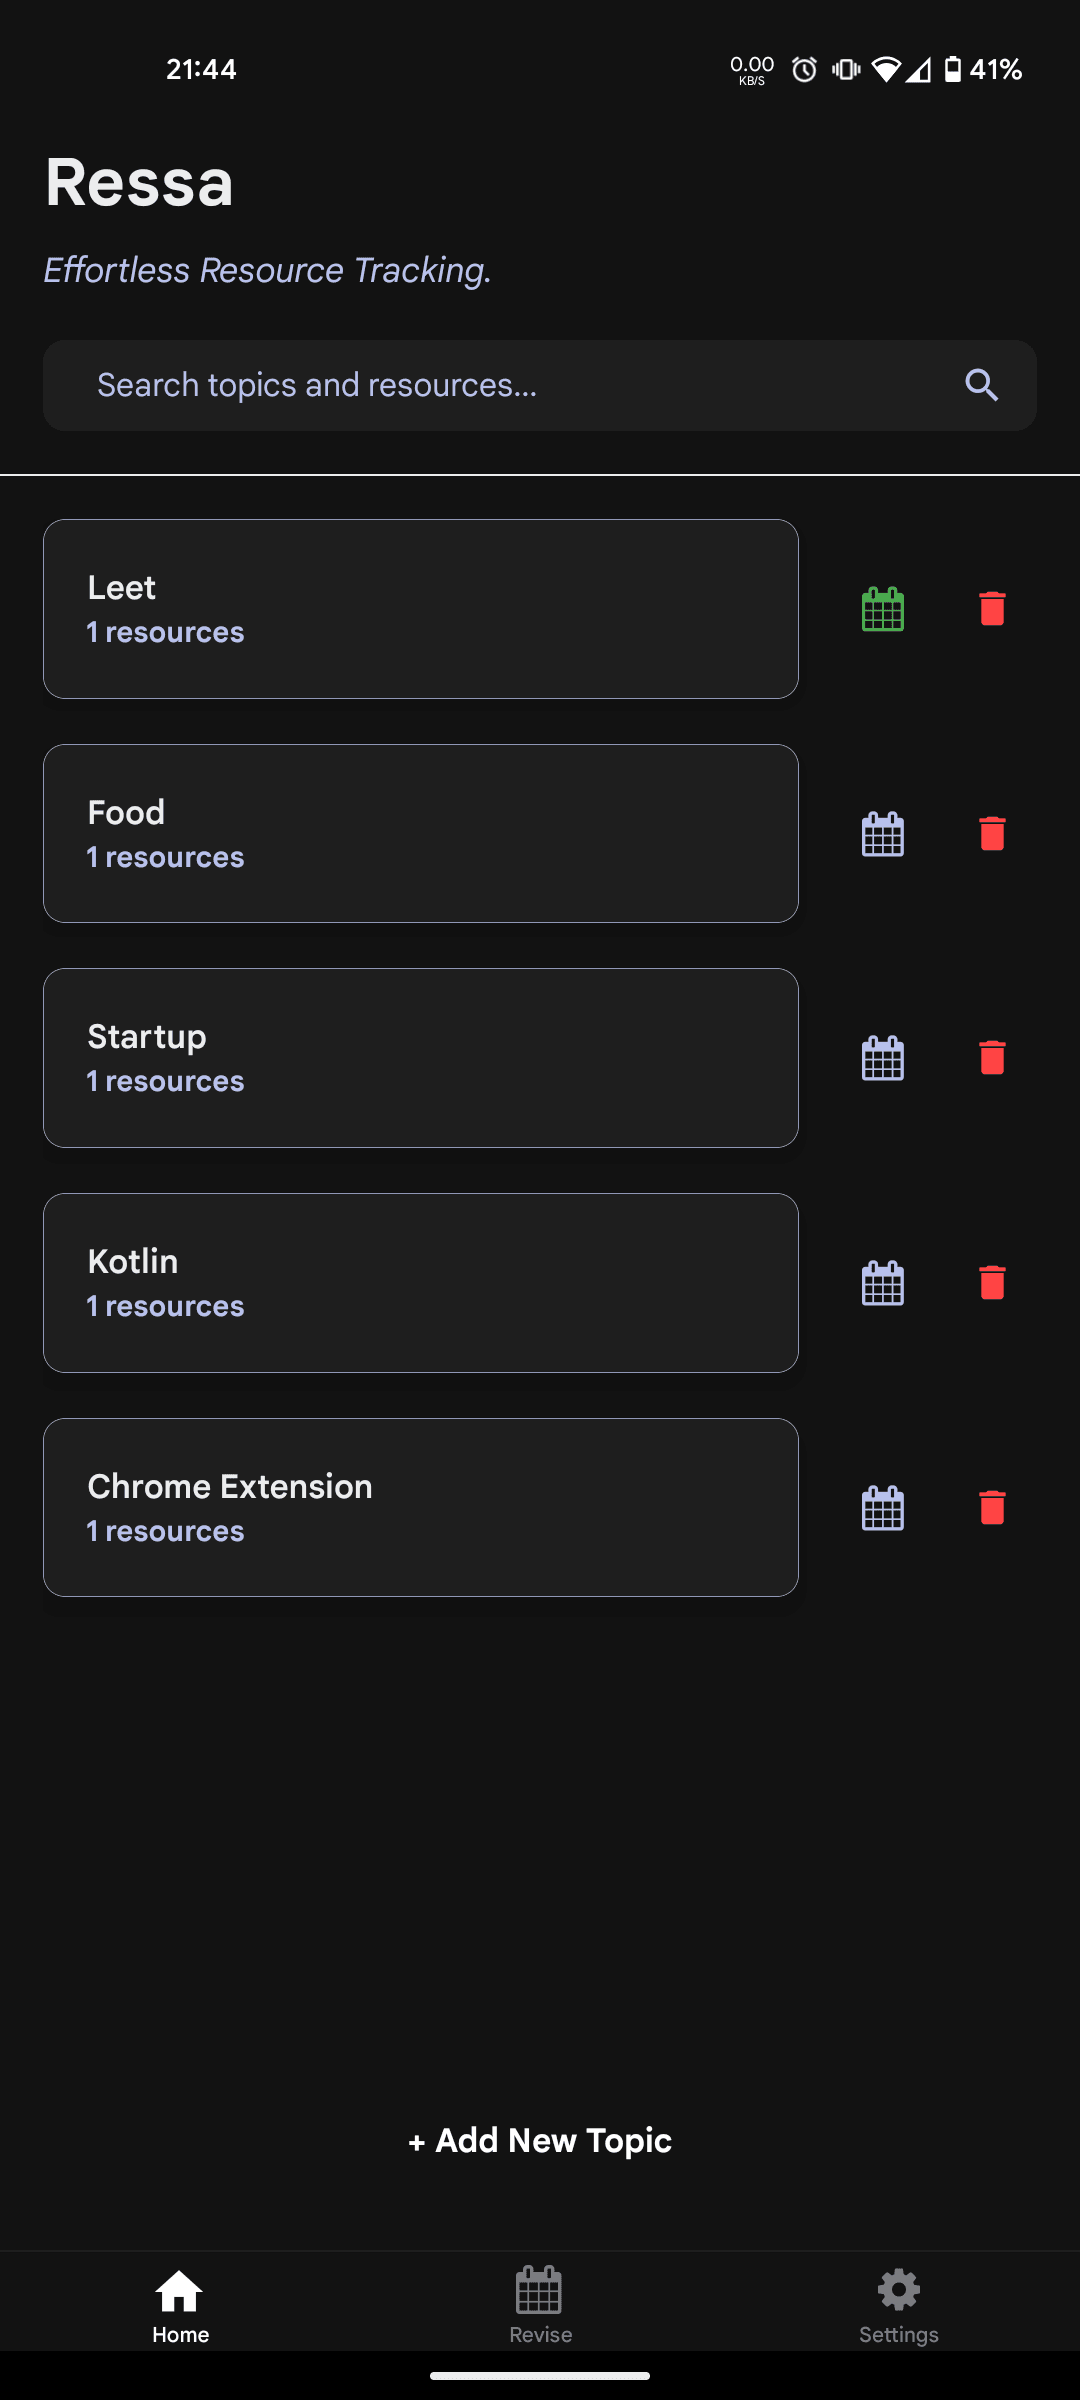Open the calendar icon beside Startup topic
The image size is (1080, 2400).
pyautogui.click(x=881, y=1057)
